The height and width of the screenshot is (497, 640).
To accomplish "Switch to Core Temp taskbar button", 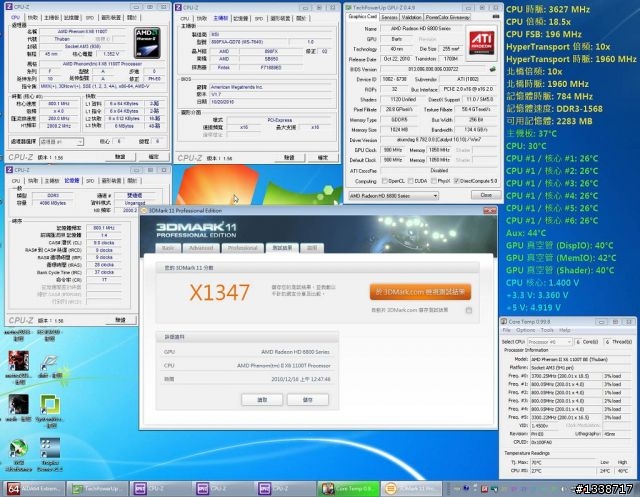I will 348,488.
